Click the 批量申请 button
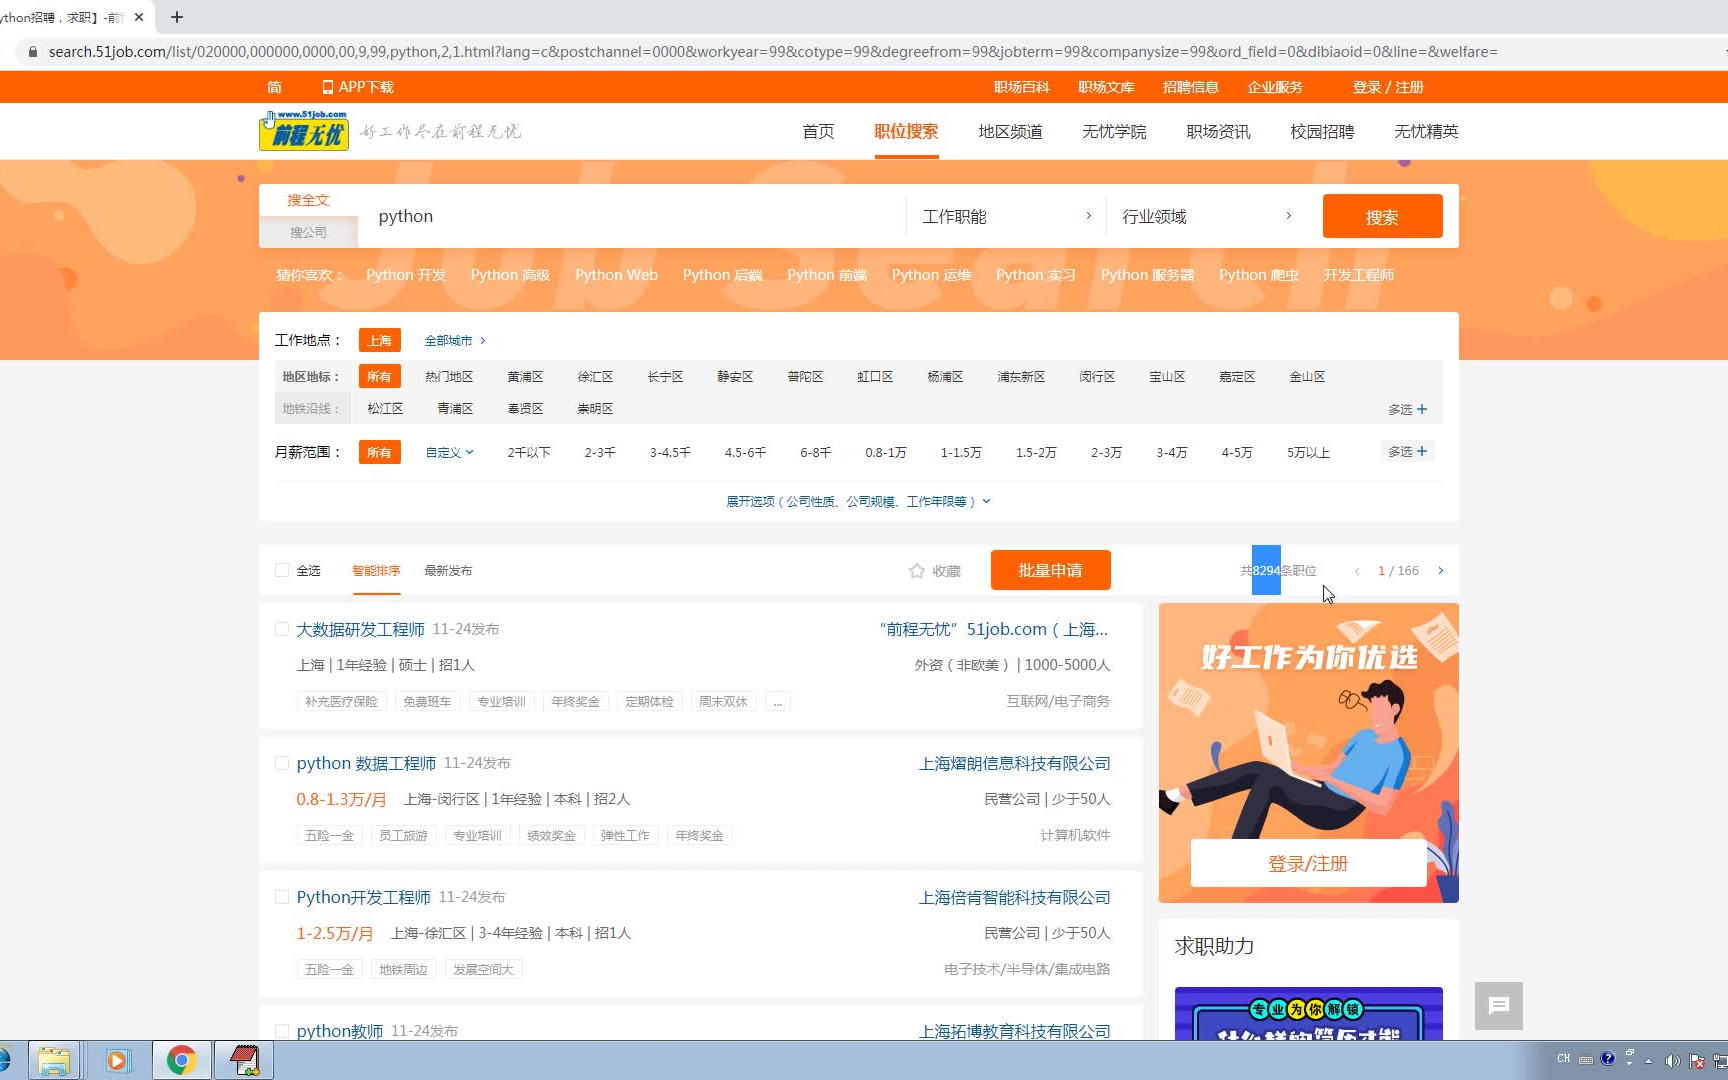This screenshot has height=1080, width=1728. point(1050,570)
